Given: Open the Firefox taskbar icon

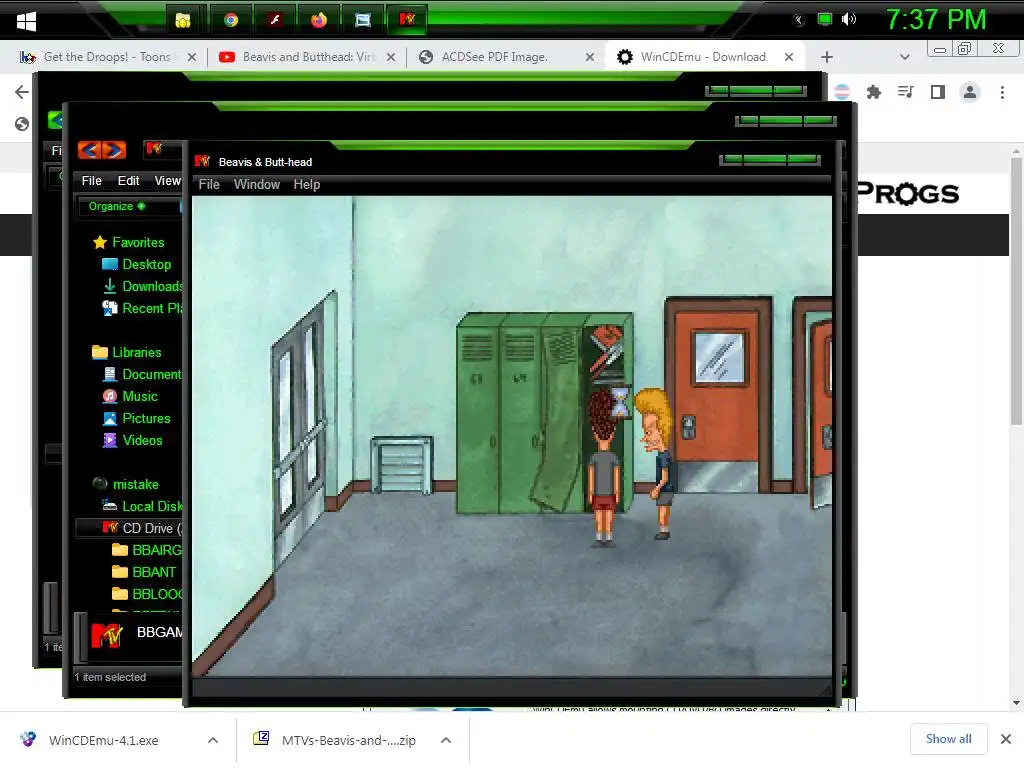Looking at the screenshot, I should pos(319,20).
